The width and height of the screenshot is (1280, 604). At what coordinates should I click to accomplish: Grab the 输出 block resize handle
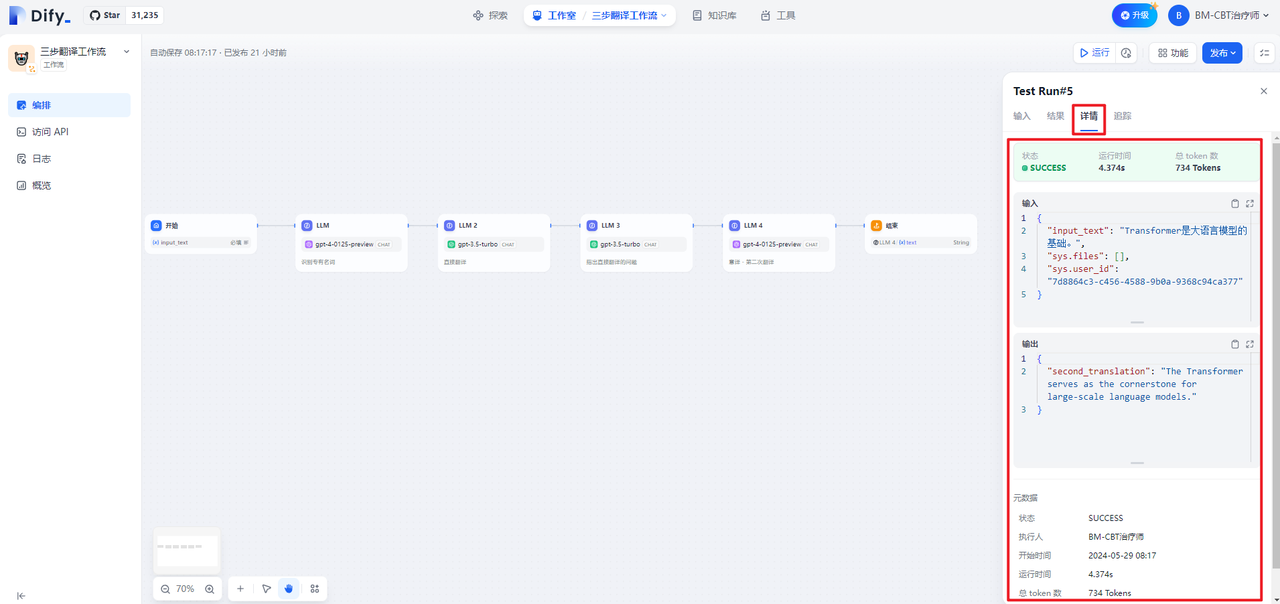coord(1137,463)
